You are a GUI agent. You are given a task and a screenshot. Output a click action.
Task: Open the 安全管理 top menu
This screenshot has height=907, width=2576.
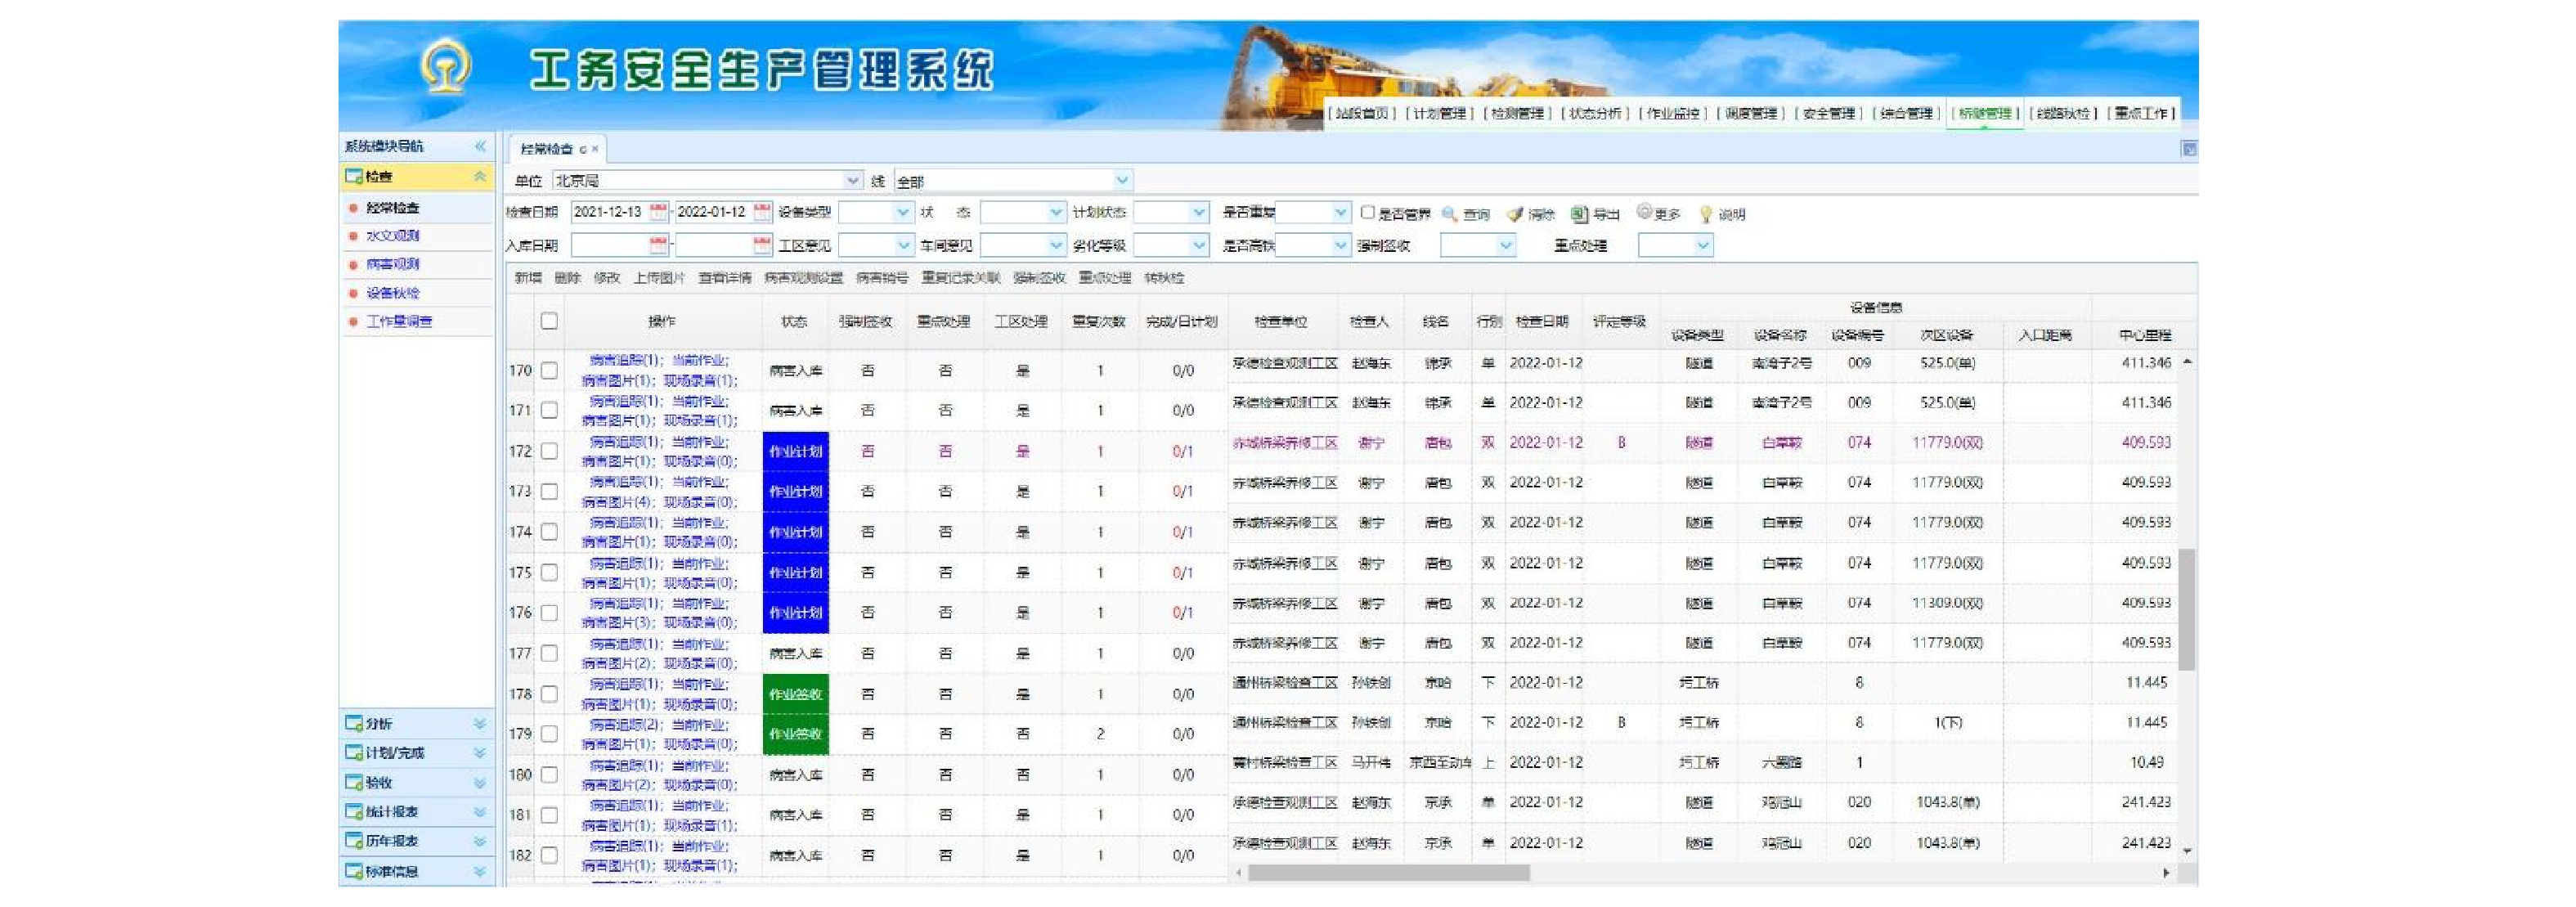1828,113
